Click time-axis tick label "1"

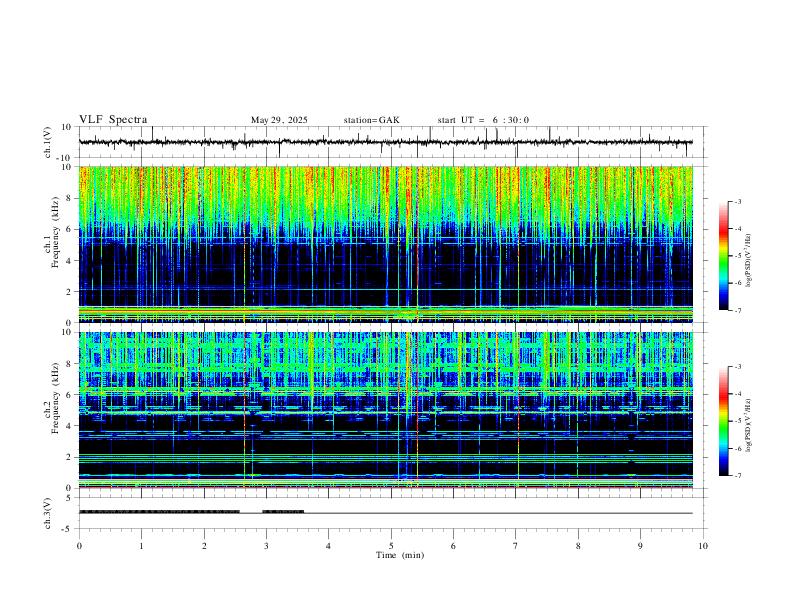point(141,546)
